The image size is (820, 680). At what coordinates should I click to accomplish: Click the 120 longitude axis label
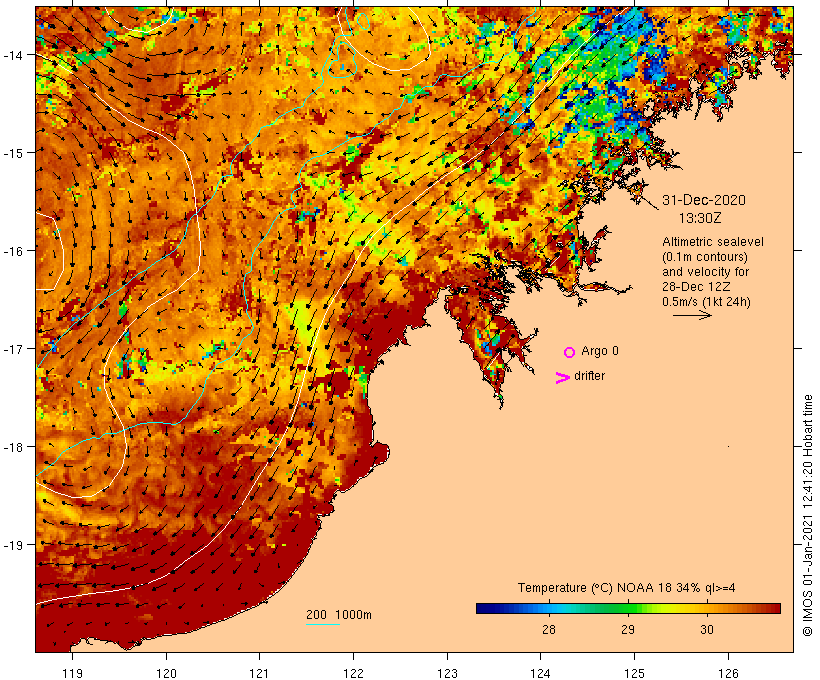pyautogui.click(x=166, y=673)
